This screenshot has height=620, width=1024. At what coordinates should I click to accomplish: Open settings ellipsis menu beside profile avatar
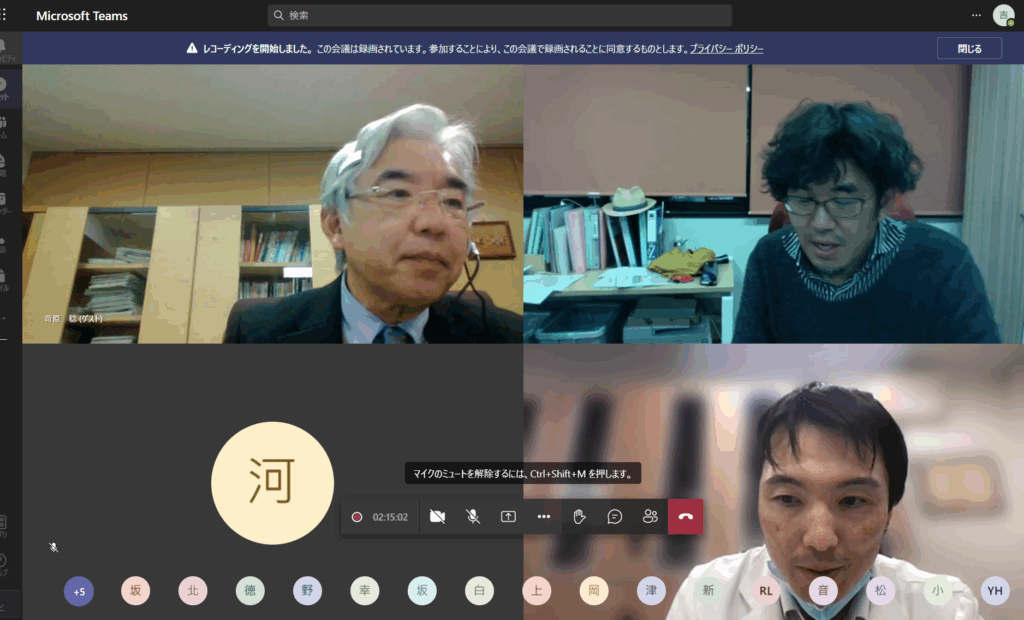976,16
